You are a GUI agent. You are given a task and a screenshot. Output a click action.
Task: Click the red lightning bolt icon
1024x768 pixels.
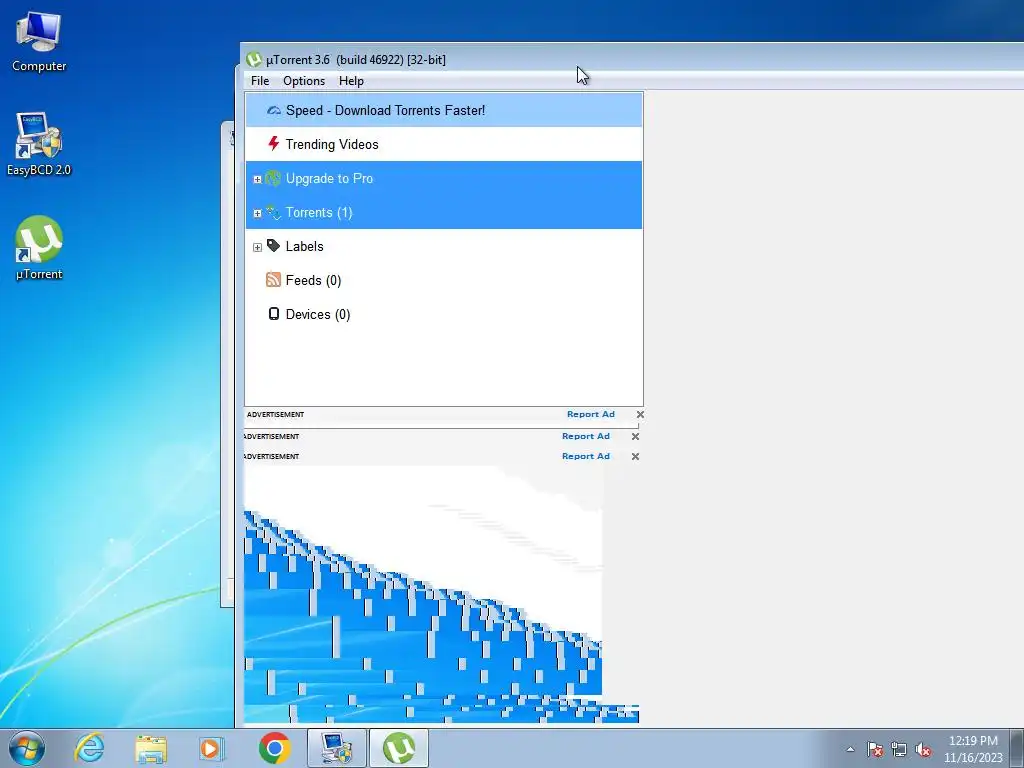(x=274, y=144)
